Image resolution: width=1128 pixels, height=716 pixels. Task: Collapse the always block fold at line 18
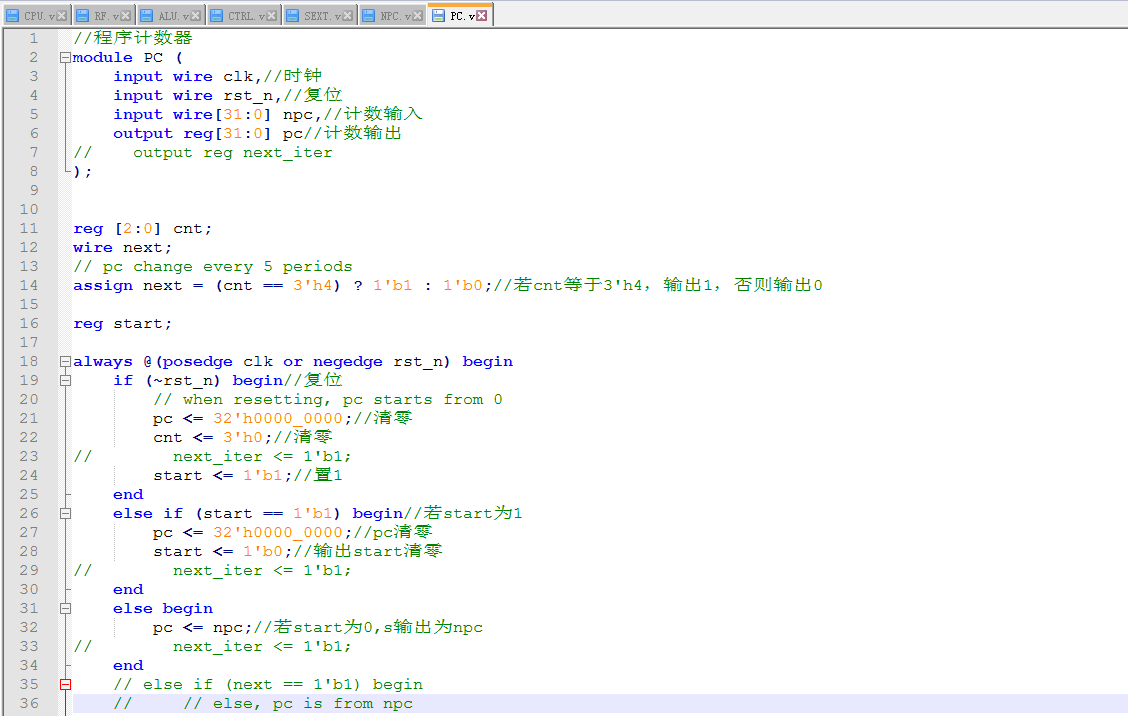(65, 361)
